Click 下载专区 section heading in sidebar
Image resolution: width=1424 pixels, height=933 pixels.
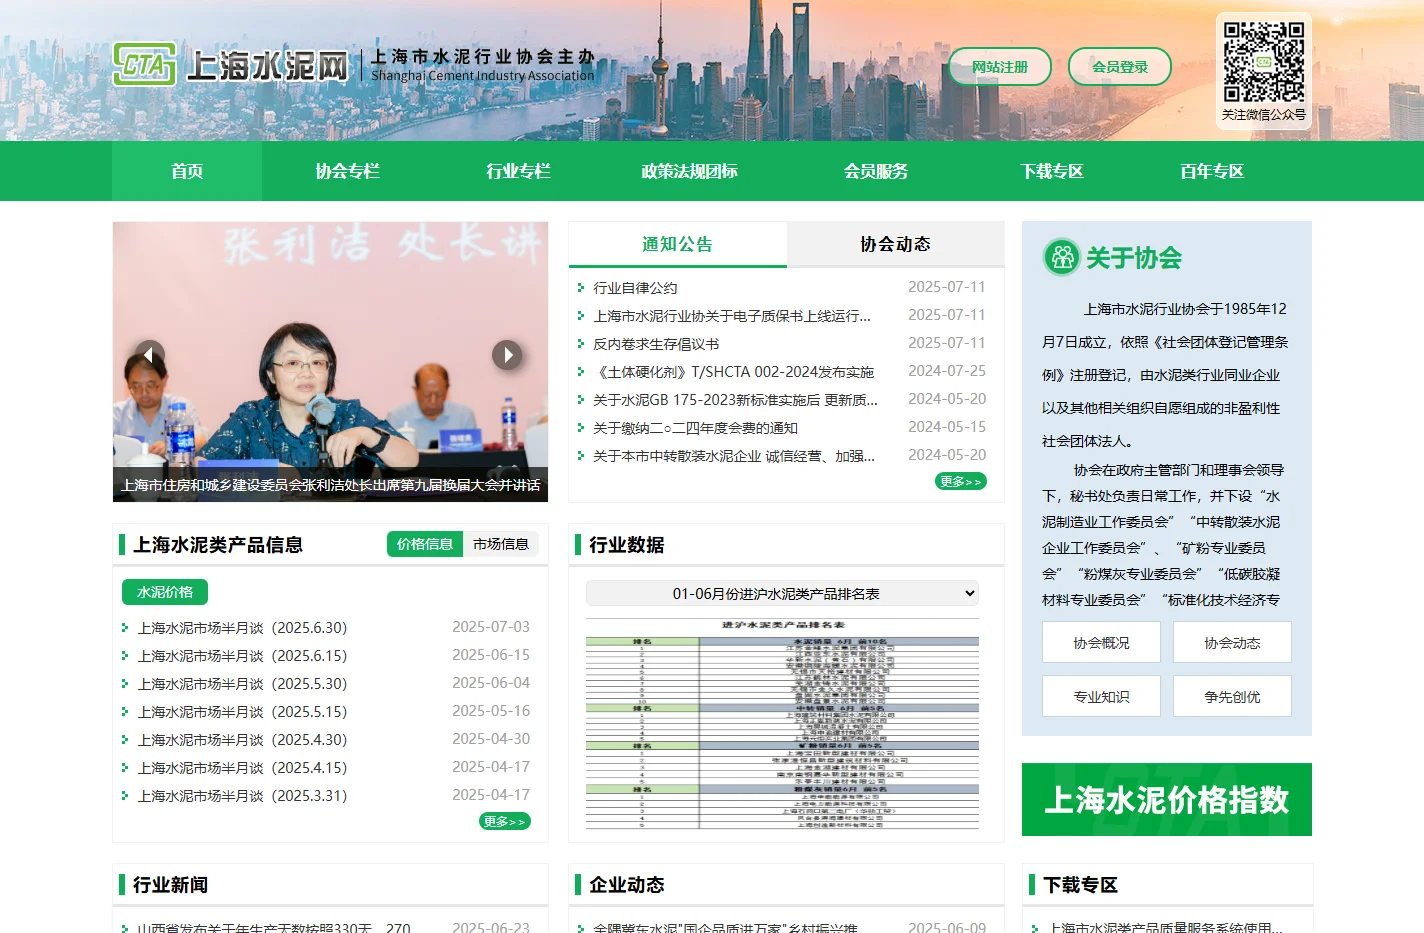pos(1081,885)
